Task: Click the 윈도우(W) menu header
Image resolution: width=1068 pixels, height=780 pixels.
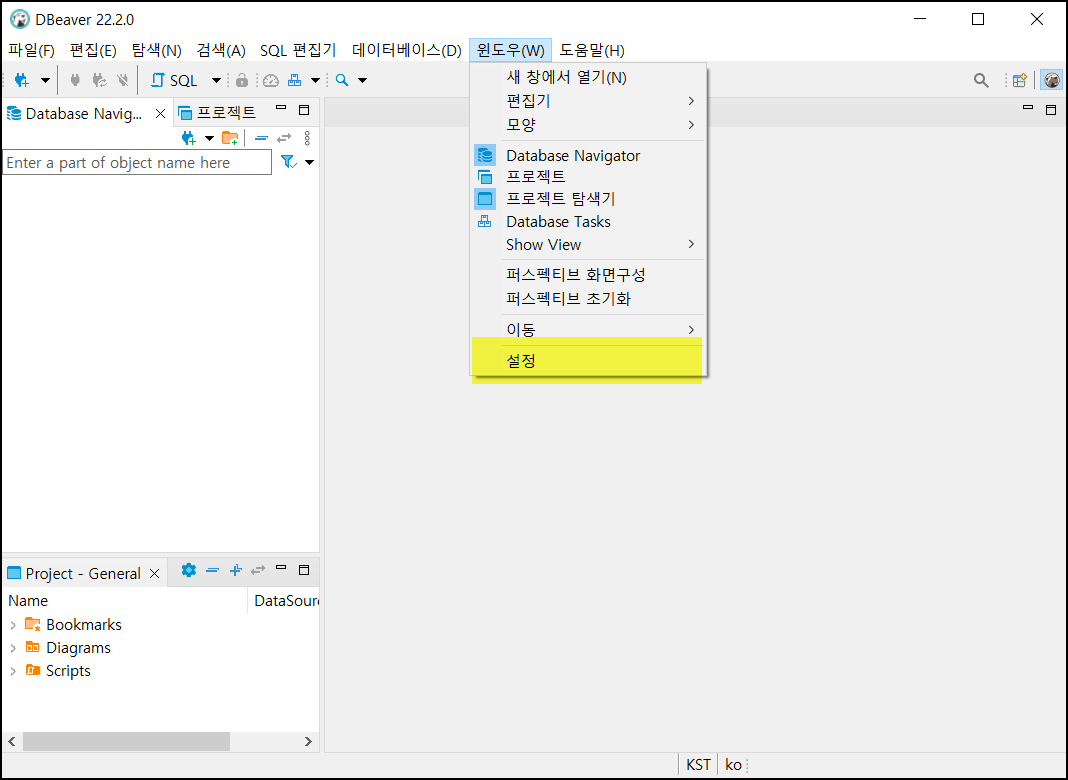Action: tap(510, 50)
